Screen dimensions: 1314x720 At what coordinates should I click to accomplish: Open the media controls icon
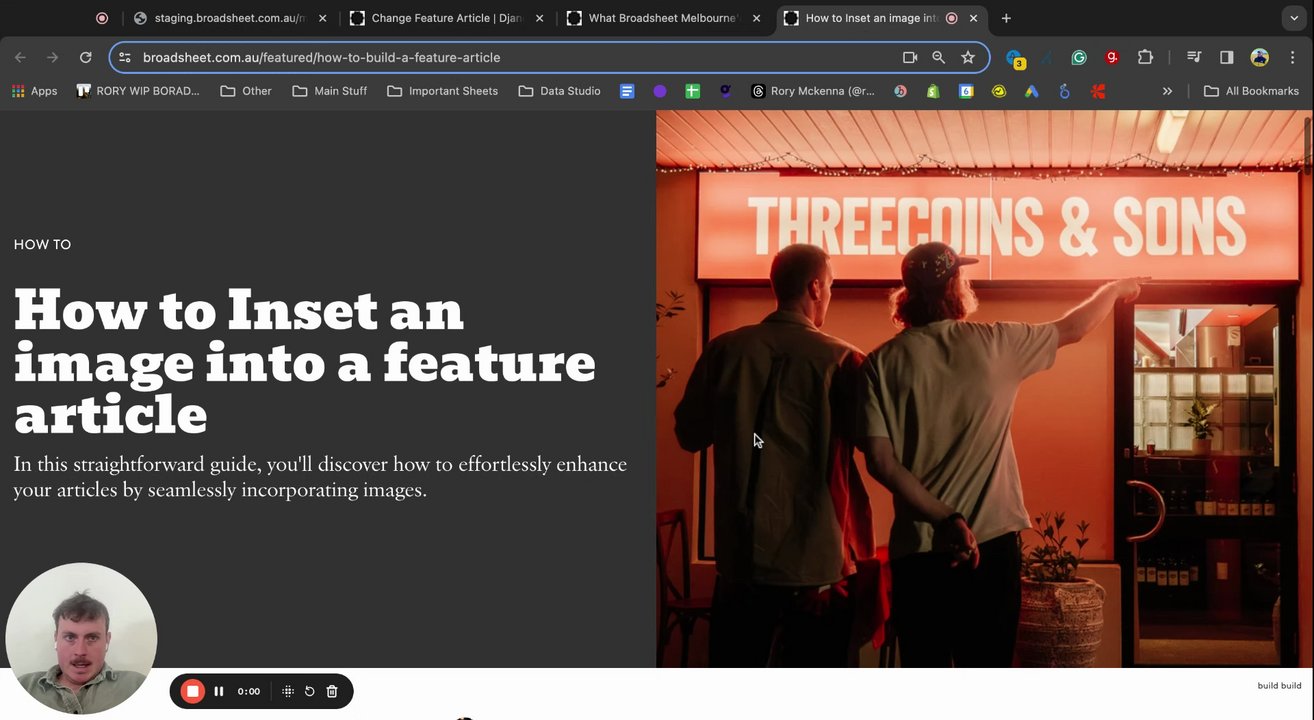click(1194, 58)
